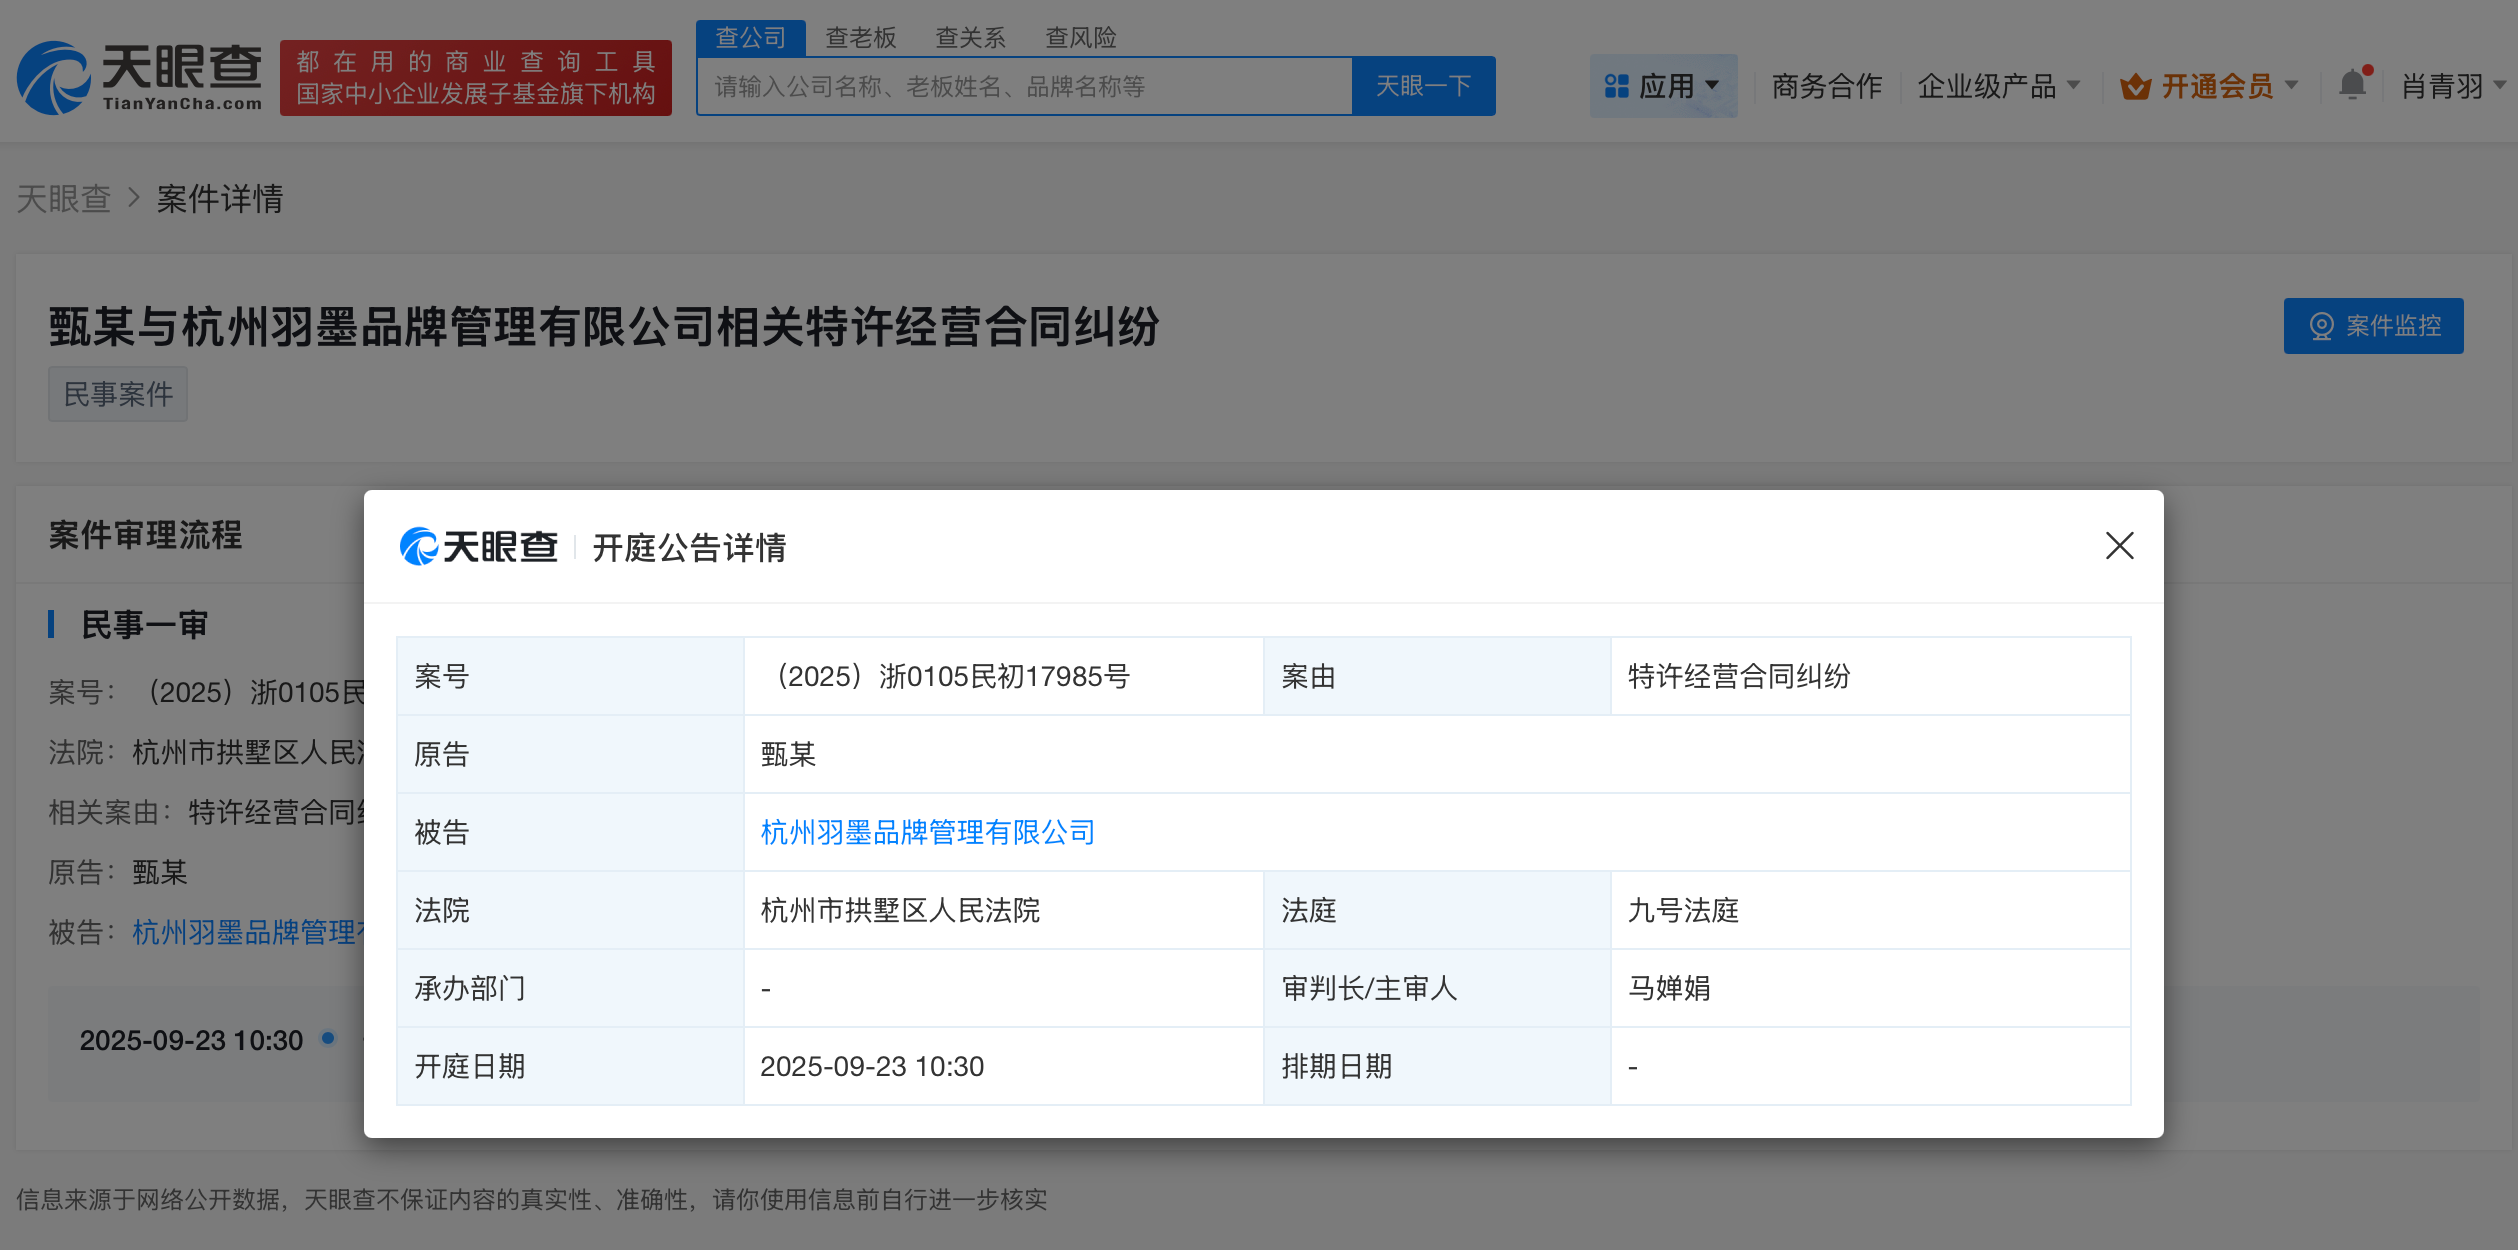Switch to the 查风险 tab
The height and width of the screenshot is (1250, 2518).
(x=1081, y=36)
